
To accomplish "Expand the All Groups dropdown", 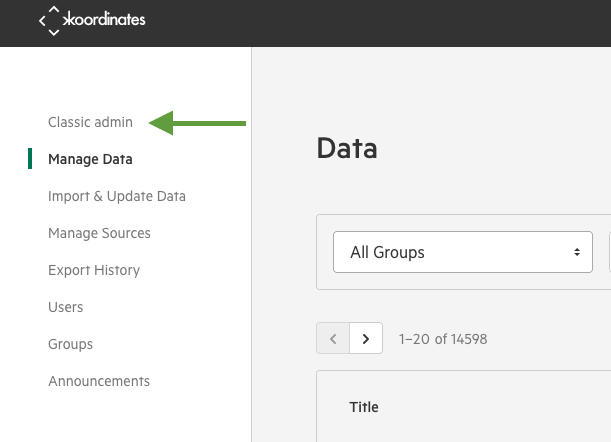I will [463, 252].
